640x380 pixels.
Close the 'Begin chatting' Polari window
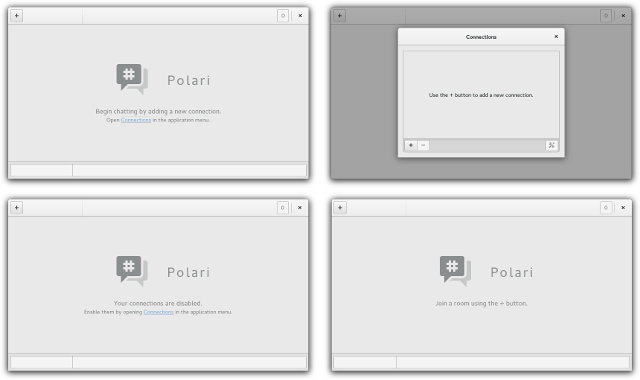(300, 16)
